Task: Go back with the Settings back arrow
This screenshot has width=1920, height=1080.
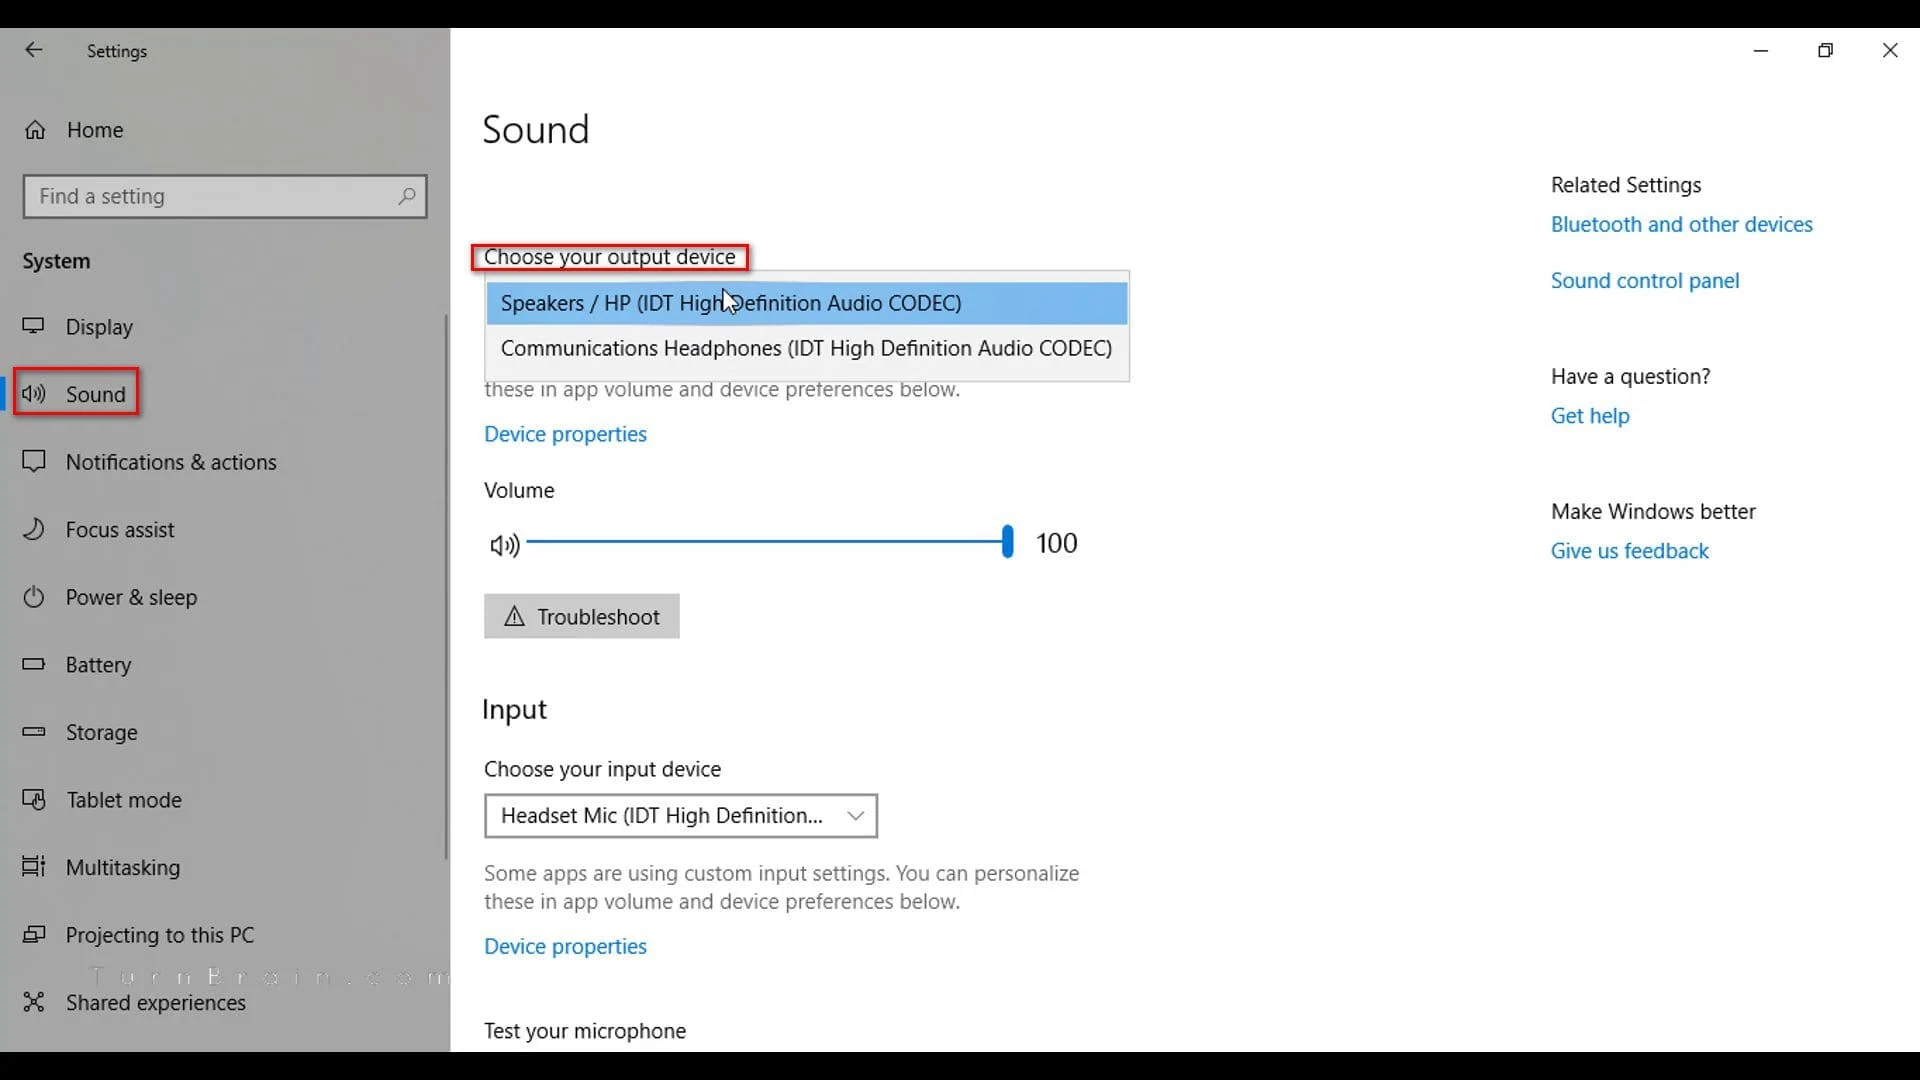Action: 34,50
